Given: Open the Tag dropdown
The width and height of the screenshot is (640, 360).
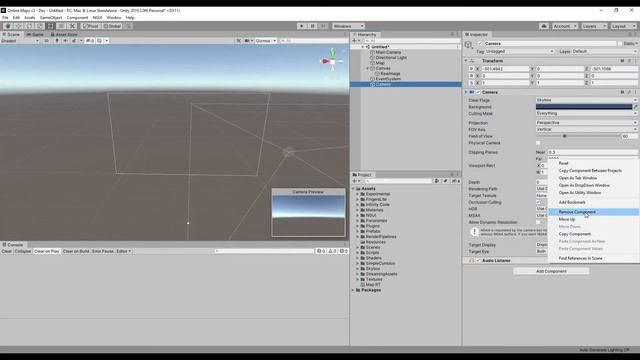Looking at the screenshot, I should 520,51.
